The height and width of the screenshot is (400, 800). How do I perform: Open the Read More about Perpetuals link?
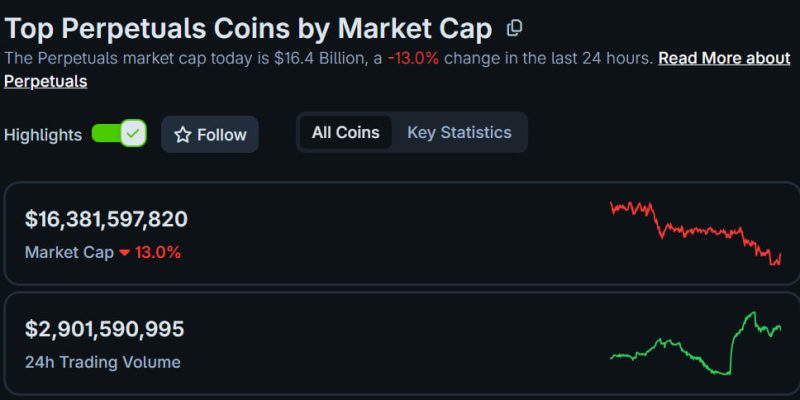click(724, 58)
